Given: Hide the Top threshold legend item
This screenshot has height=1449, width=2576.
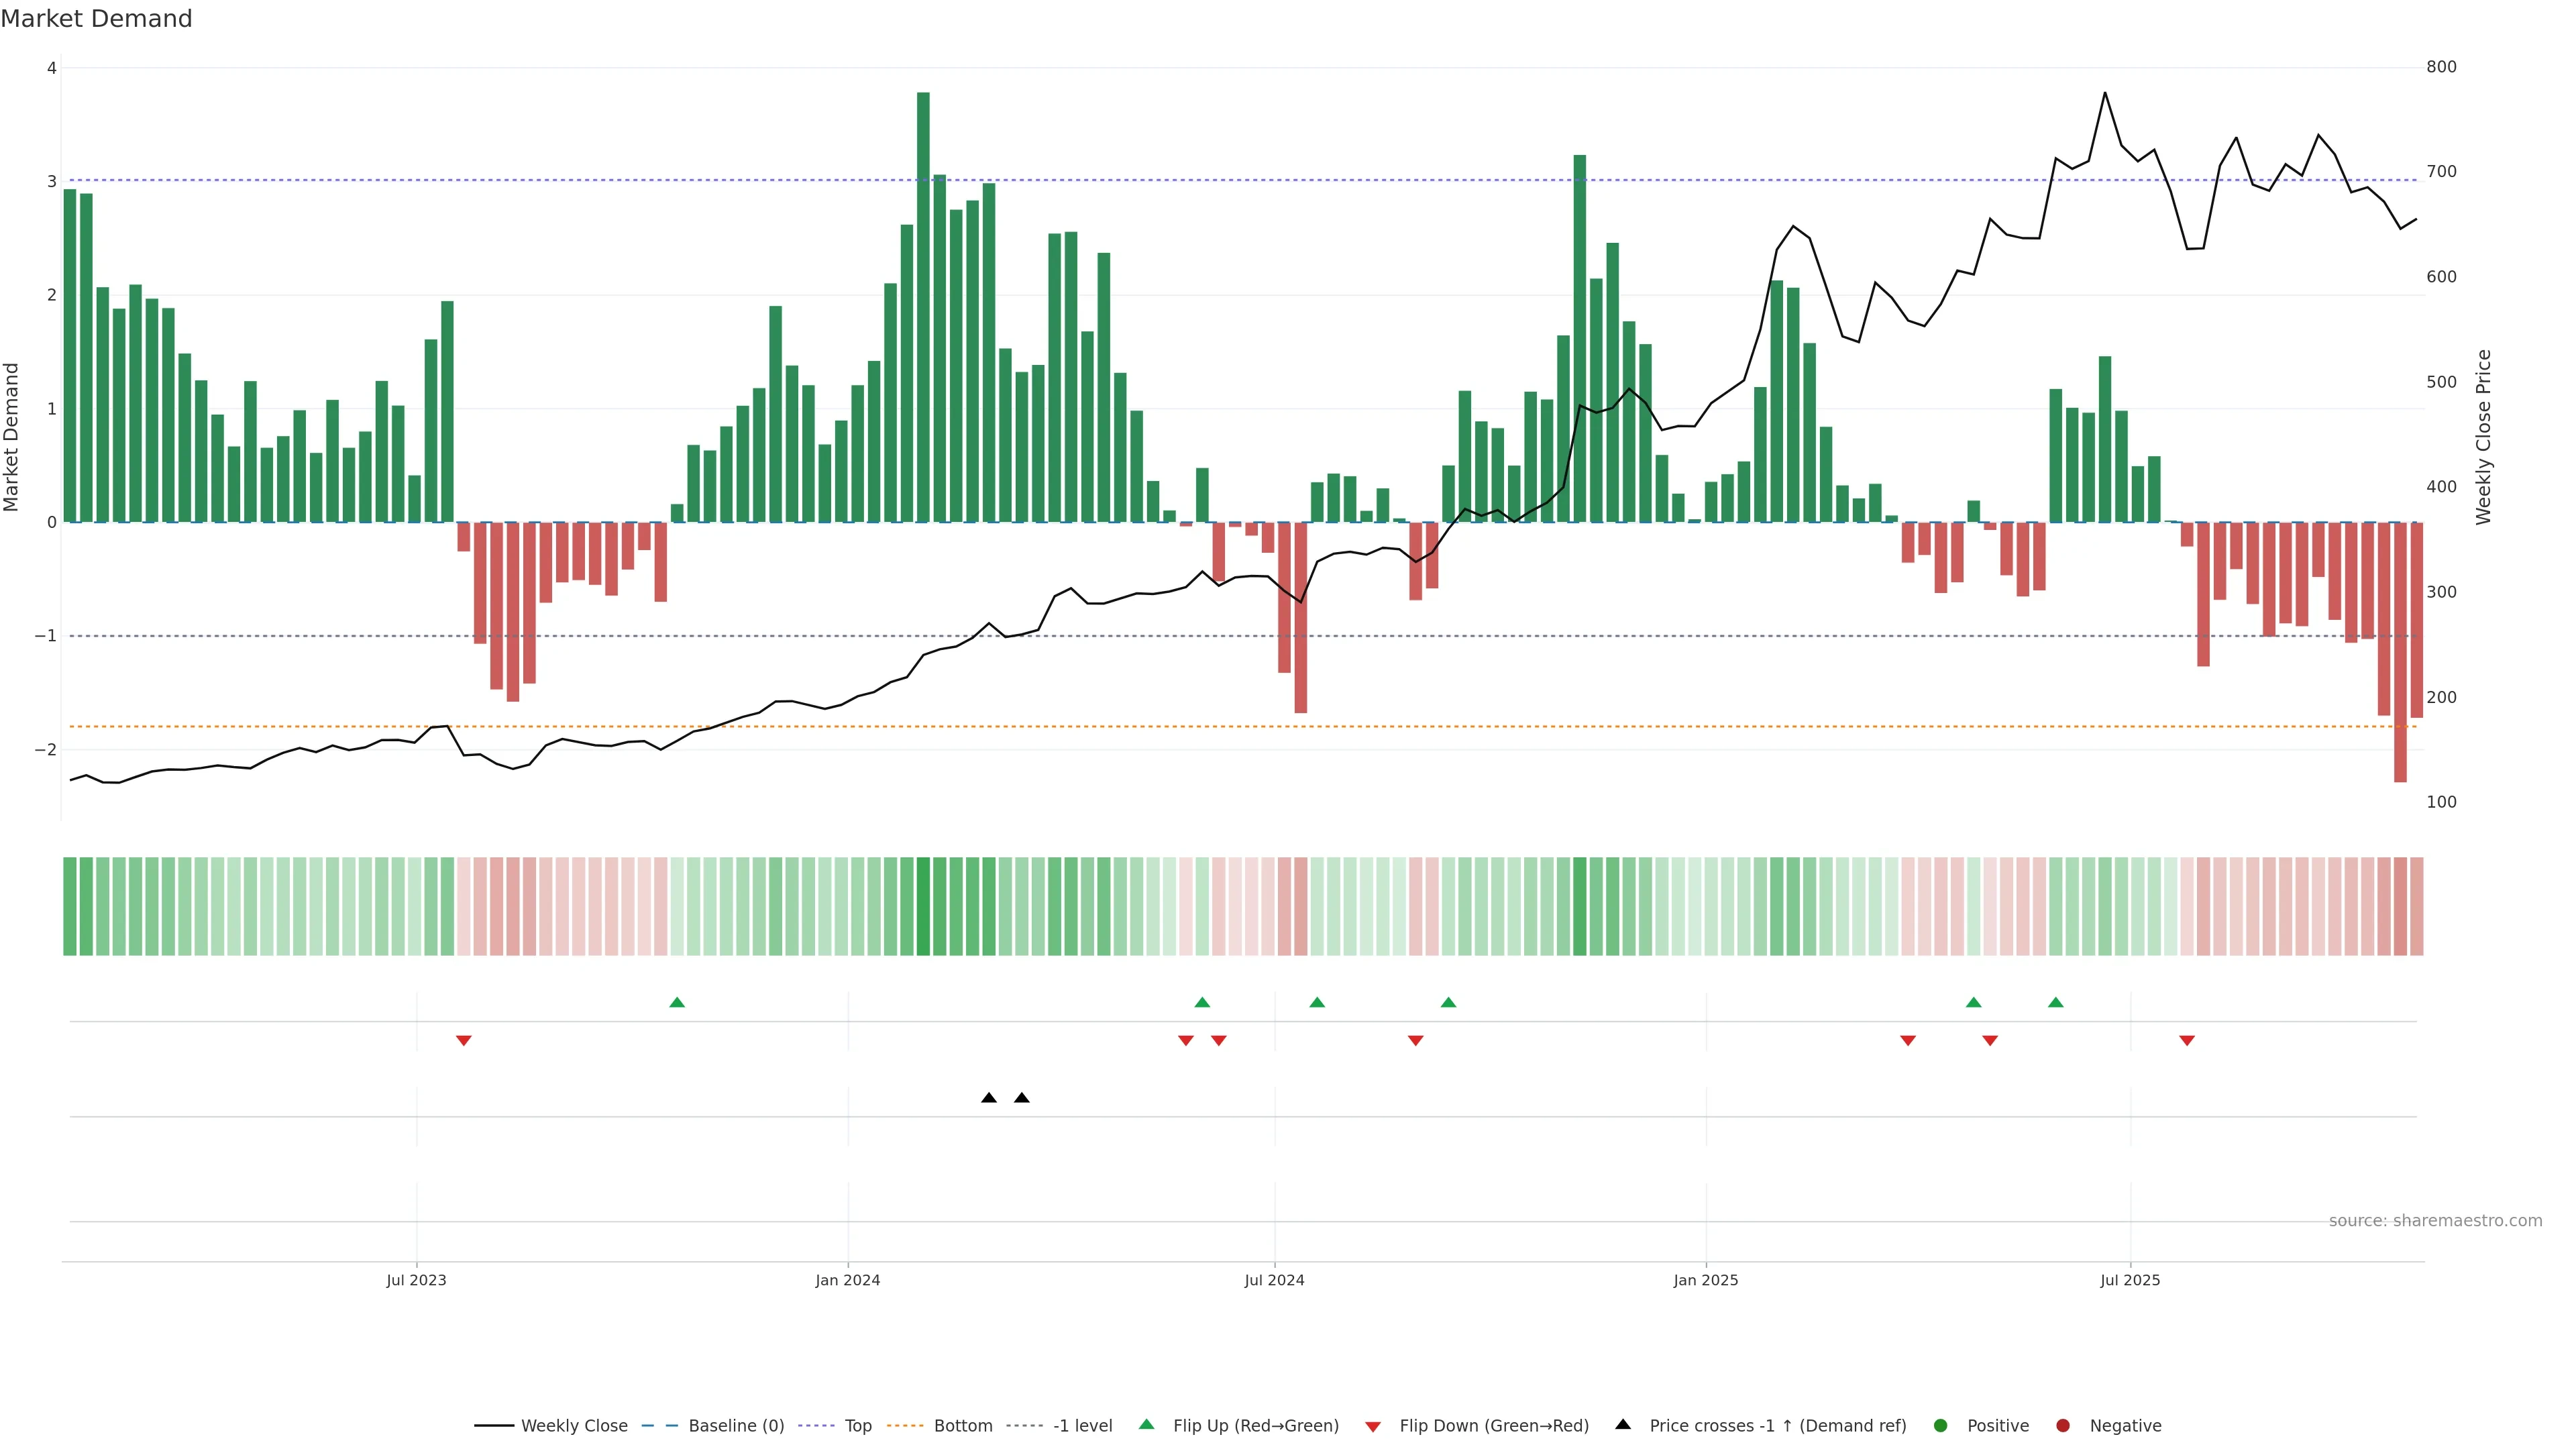Looking at the screenshot, I should (x=857, y=1425).
